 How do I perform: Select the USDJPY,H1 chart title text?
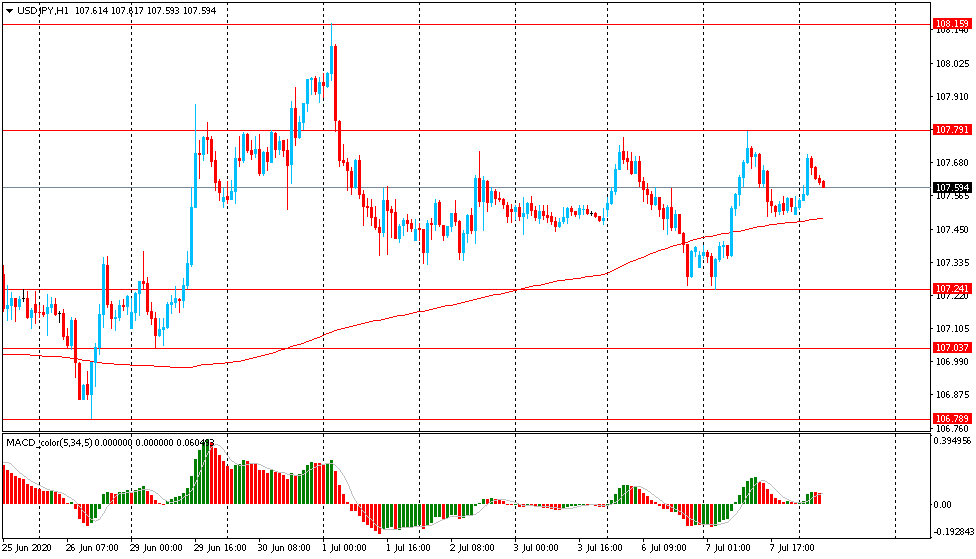click(x=43, y=11)
